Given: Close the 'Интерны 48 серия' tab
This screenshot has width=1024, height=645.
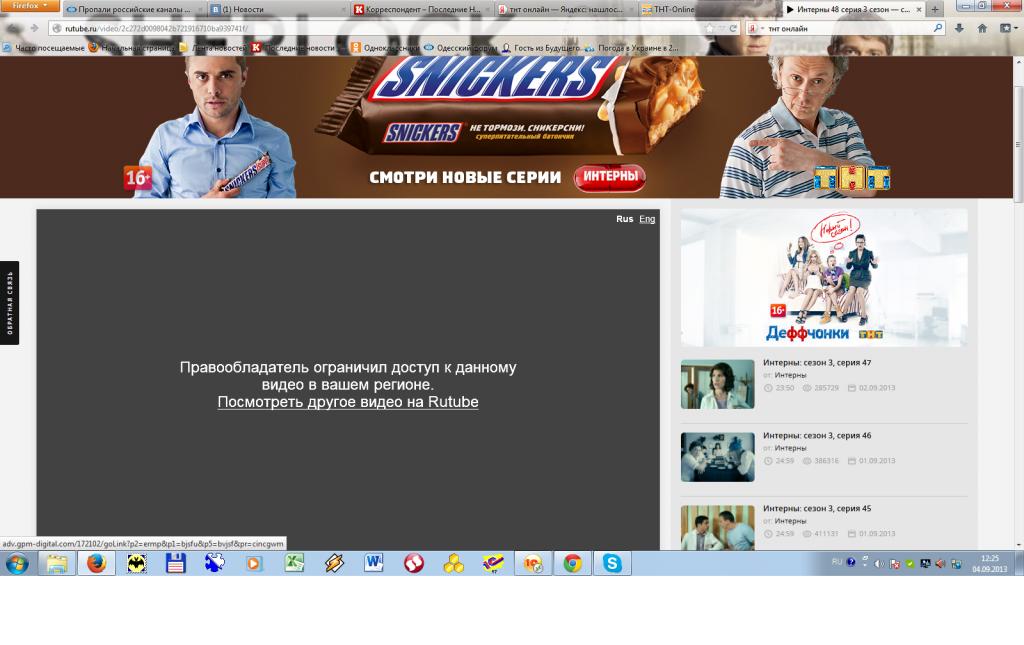Looking at the screenshot, I should pos(919,9).
